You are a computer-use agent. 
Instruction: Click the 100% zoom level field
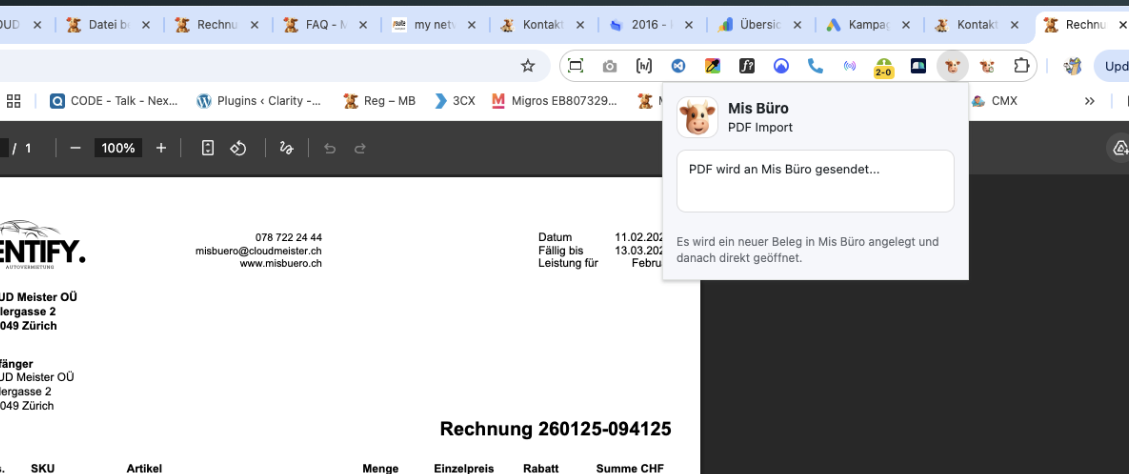118,148
